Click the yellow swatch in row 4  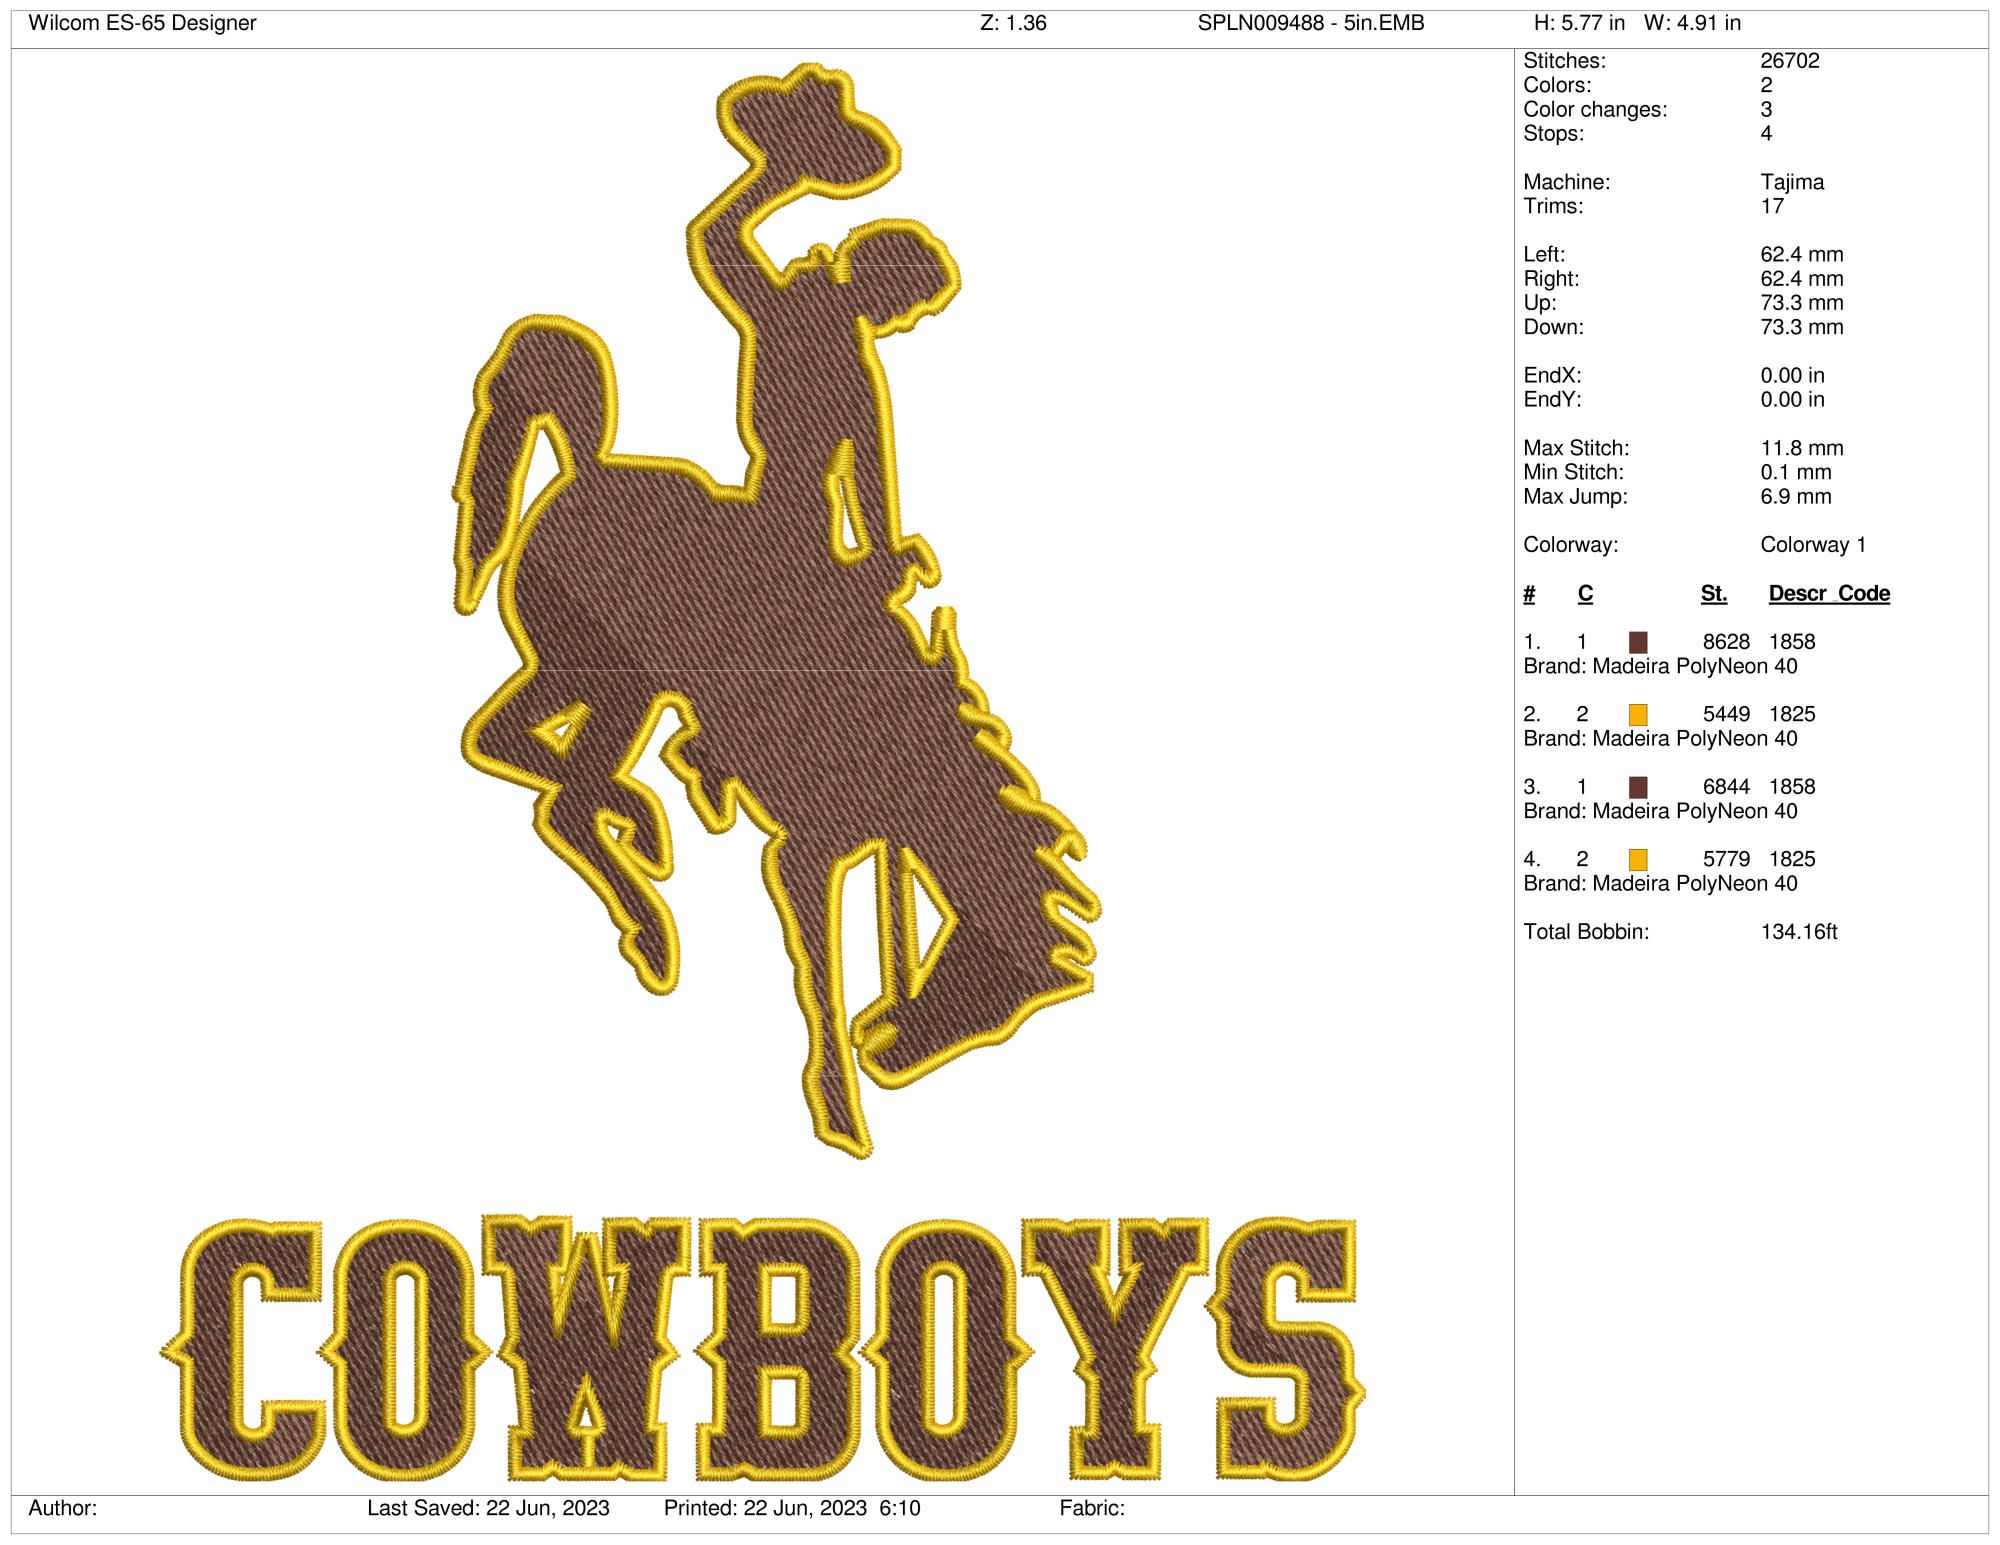click(x=1638, y=859)
